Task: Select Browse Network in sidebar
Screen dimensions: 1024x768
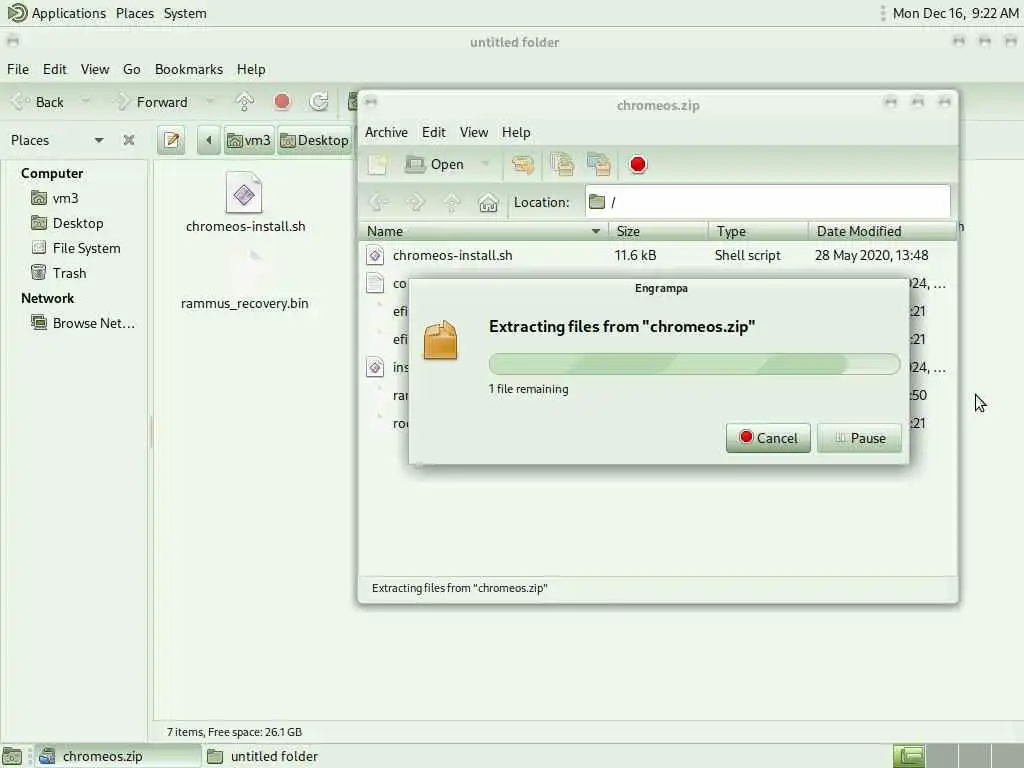Action: coord(93,323)
